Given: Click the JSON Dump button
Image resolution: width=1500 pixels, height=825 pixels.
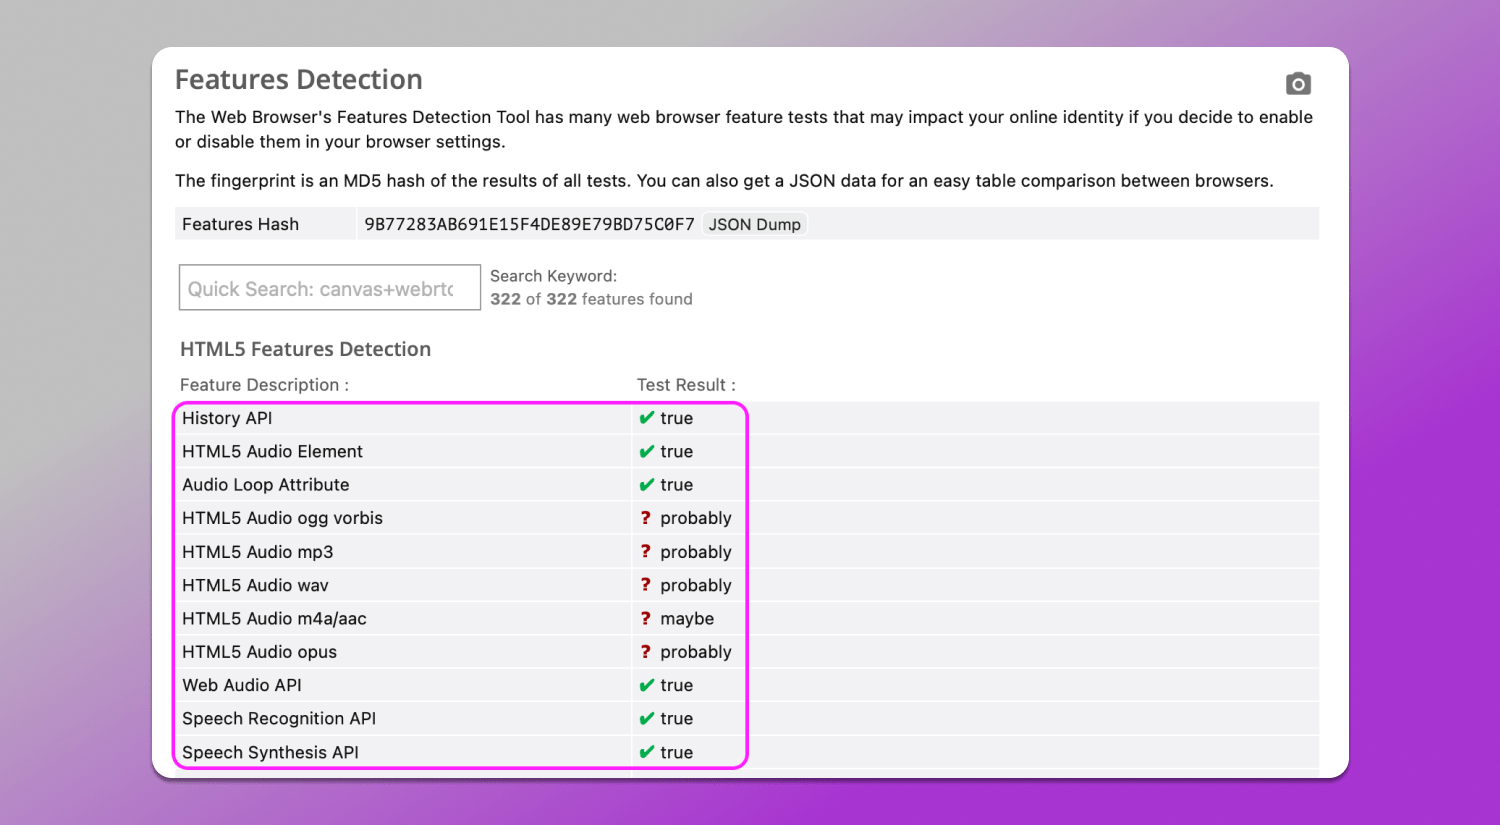Looking at the screenshot, I should pos(754,224).
